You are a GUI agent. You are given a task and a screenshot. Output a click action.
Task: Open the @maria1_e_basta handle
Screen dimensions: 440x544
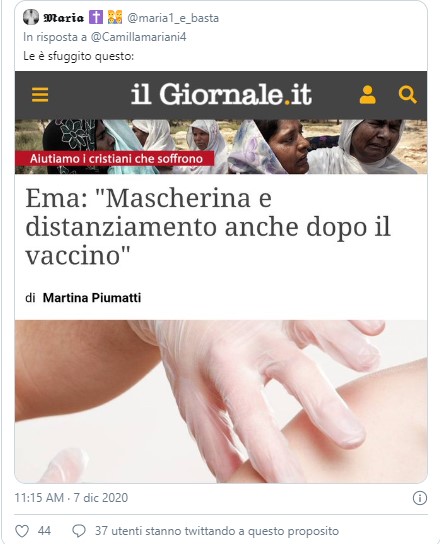173,18
